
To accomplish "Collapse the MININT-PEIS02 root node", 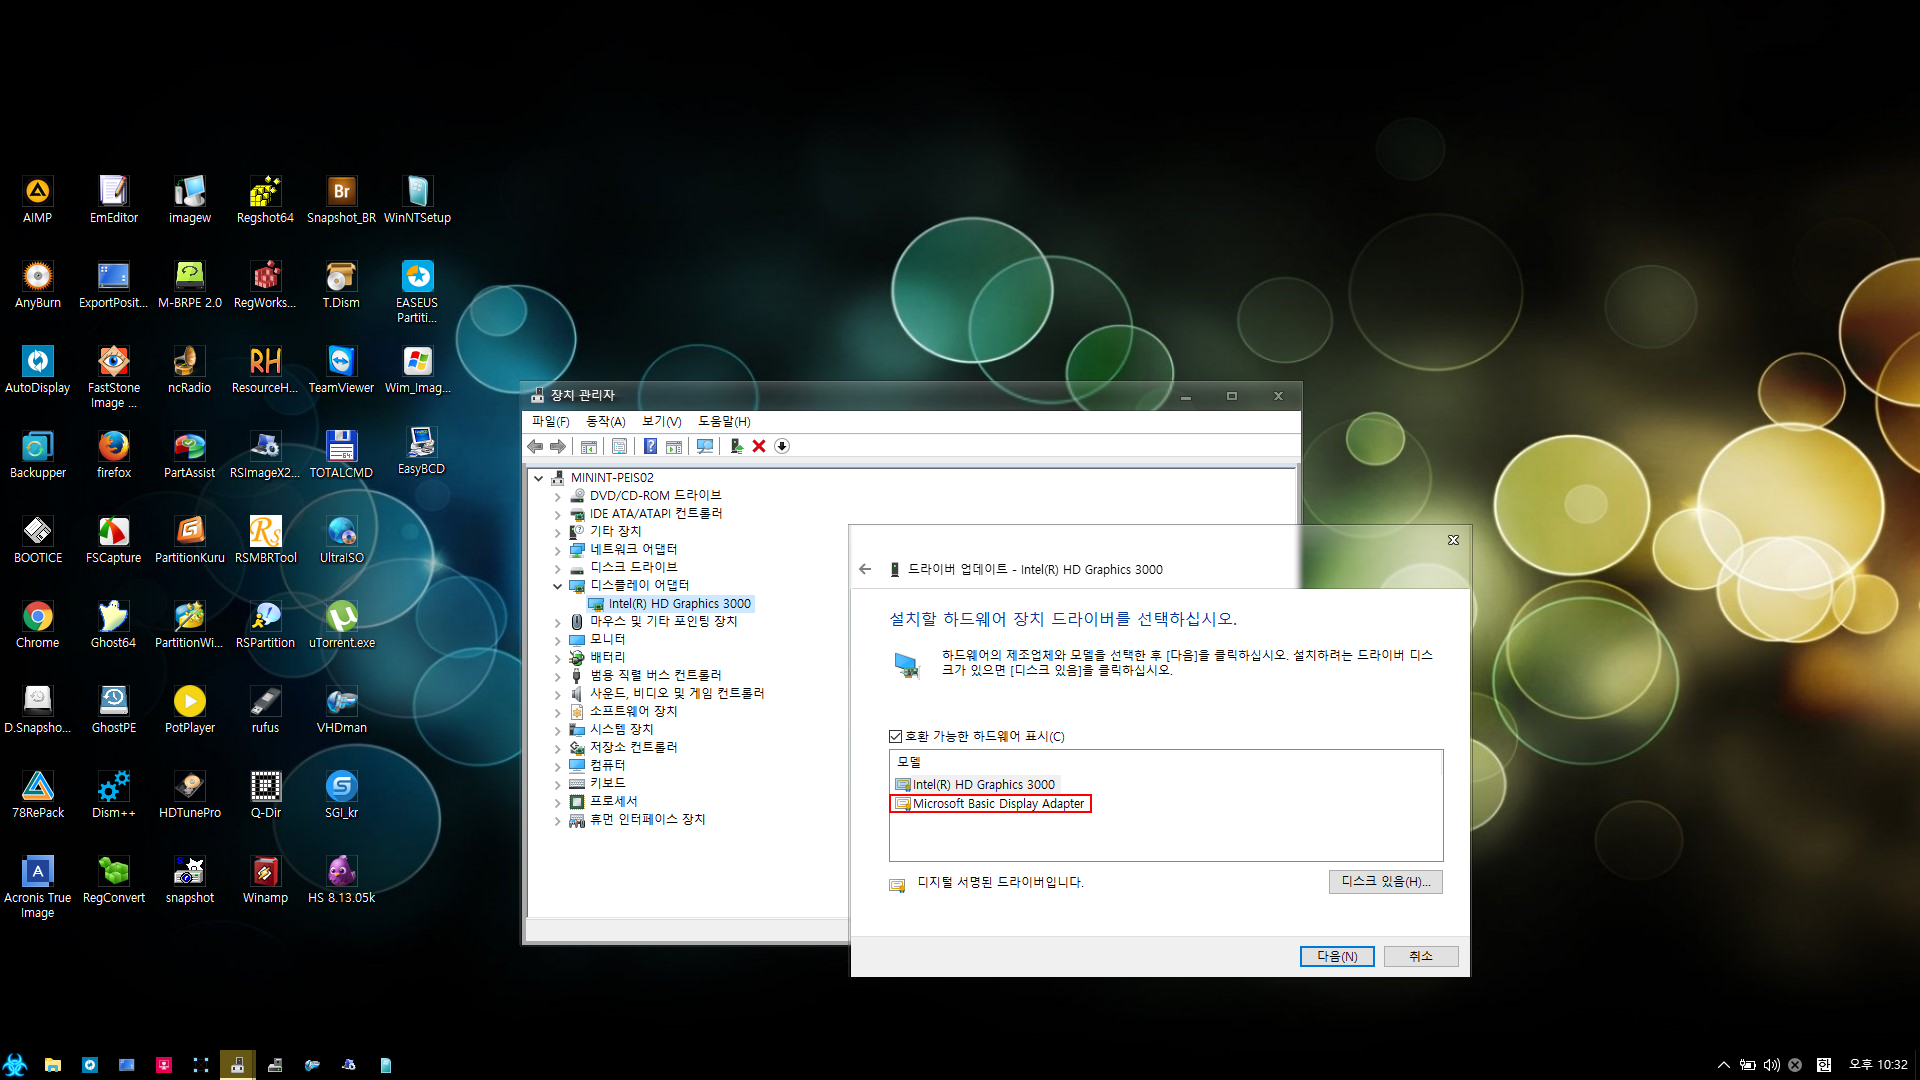I will [539, 478].
